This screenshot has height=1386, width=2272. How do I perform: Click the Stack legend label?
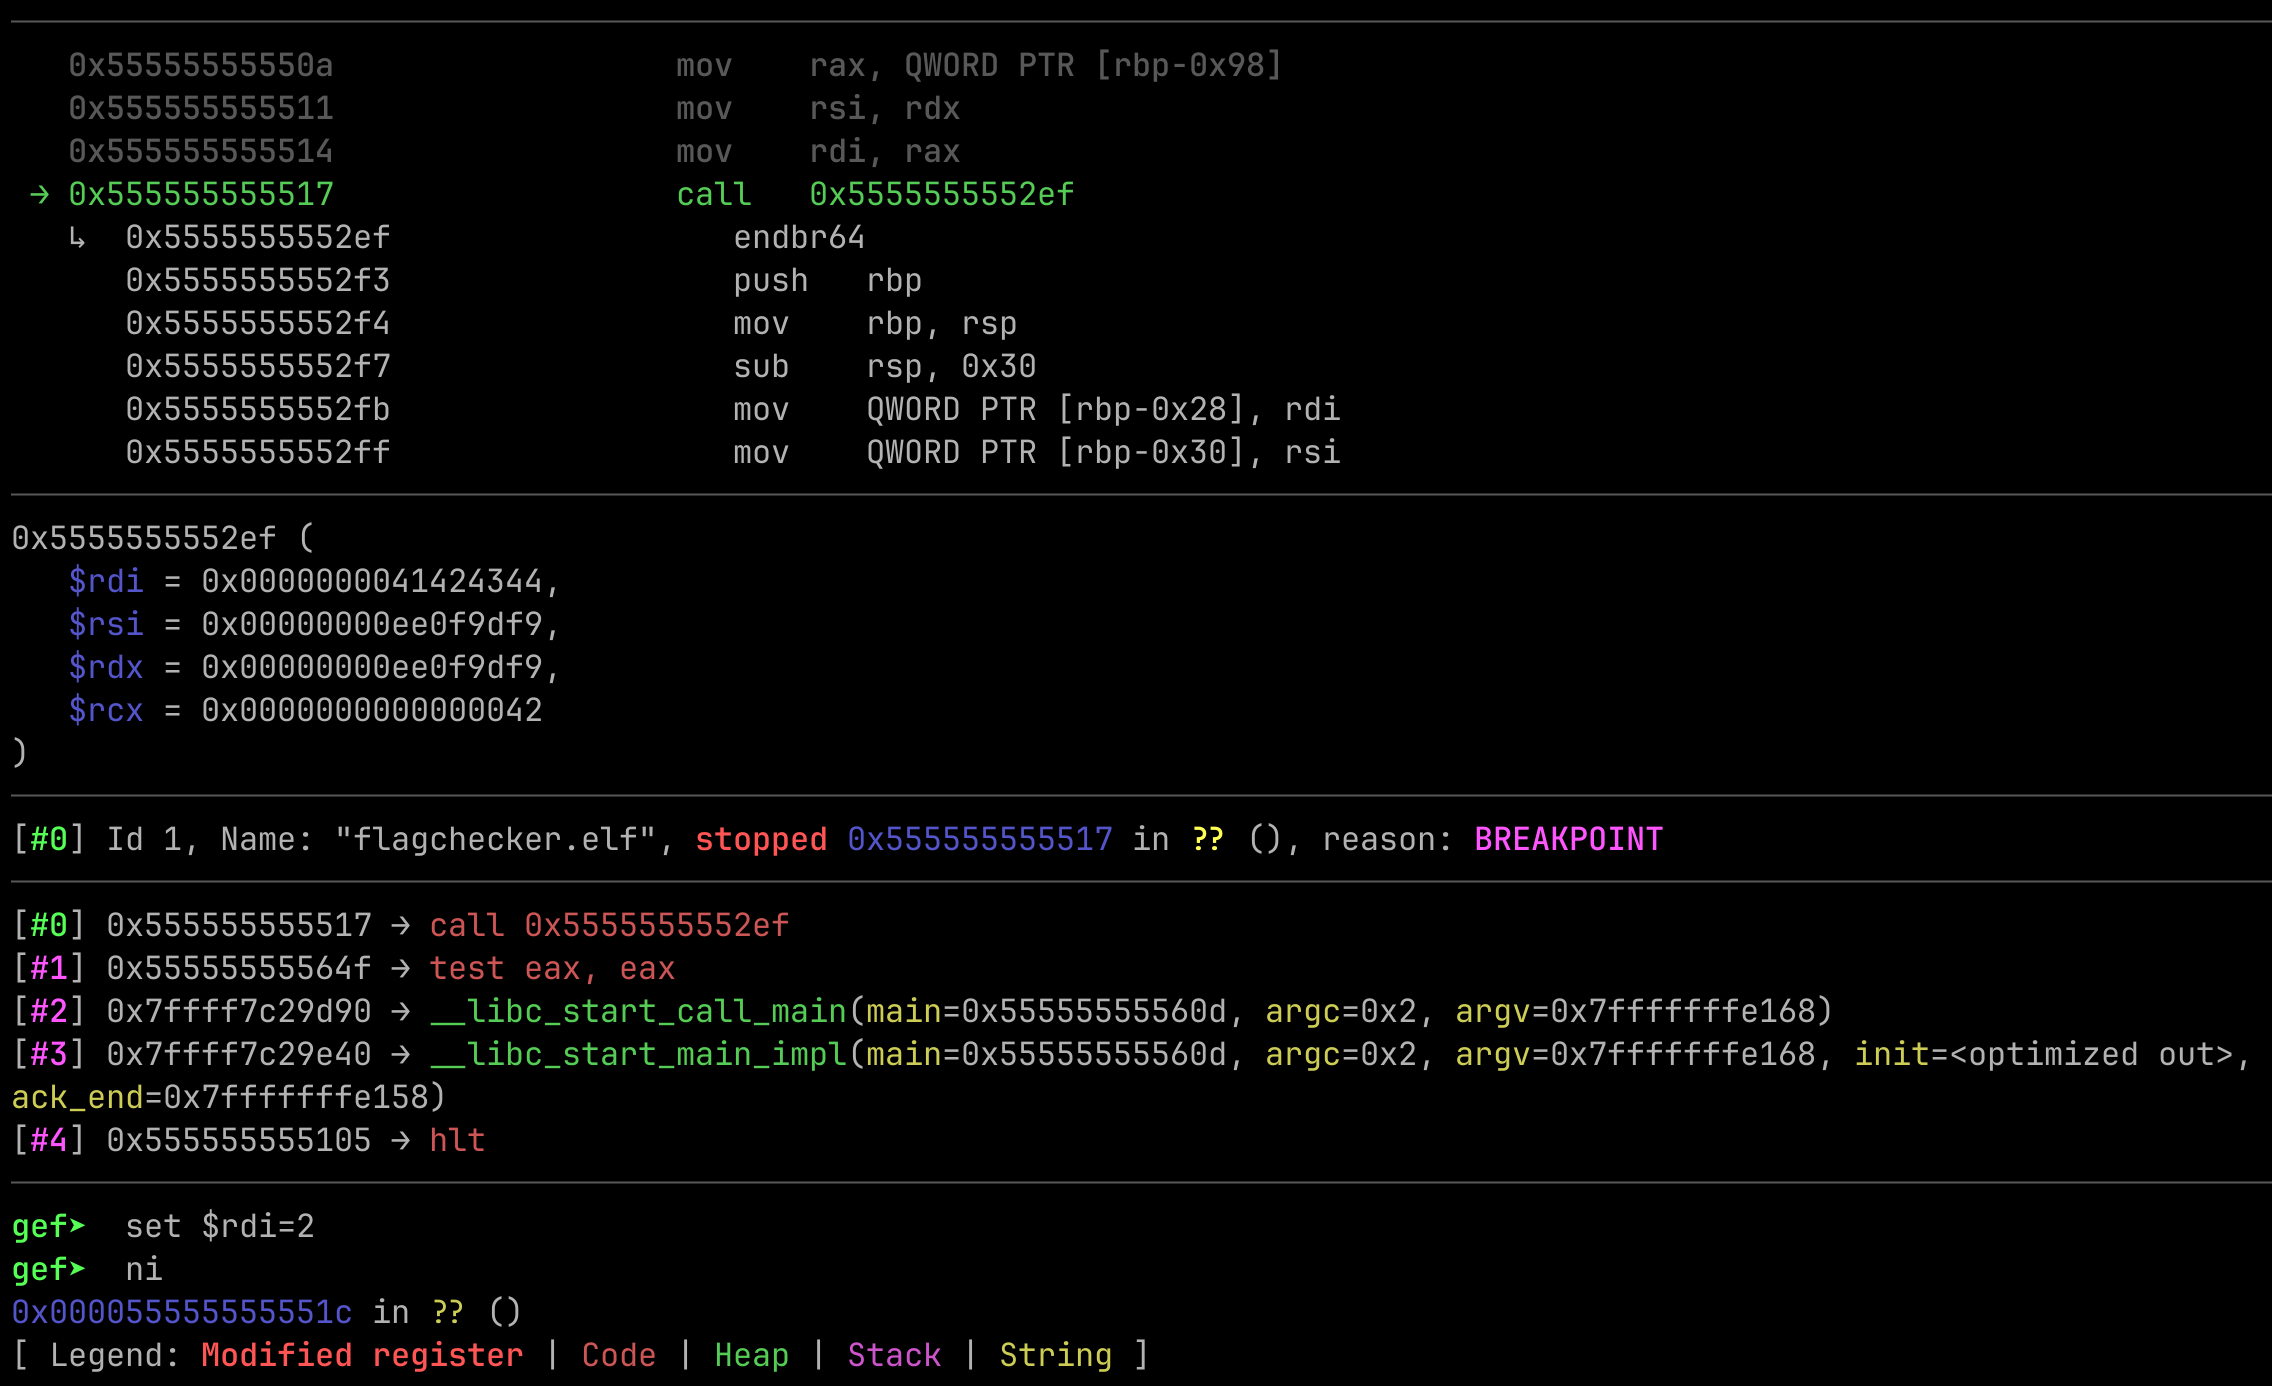point(894,1355)
